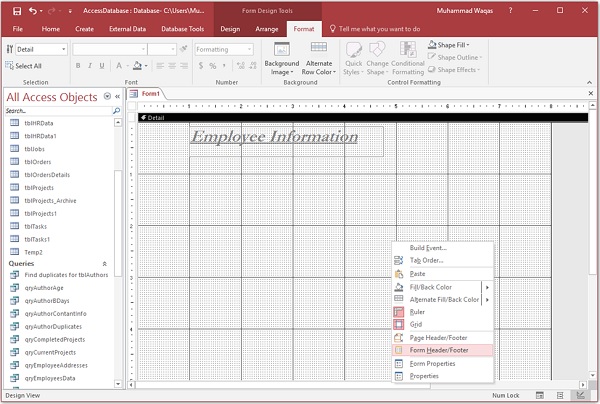This screenshot has width=600, height=404.
Task: Click Bold formatting button
Action: tap(76, 66)
